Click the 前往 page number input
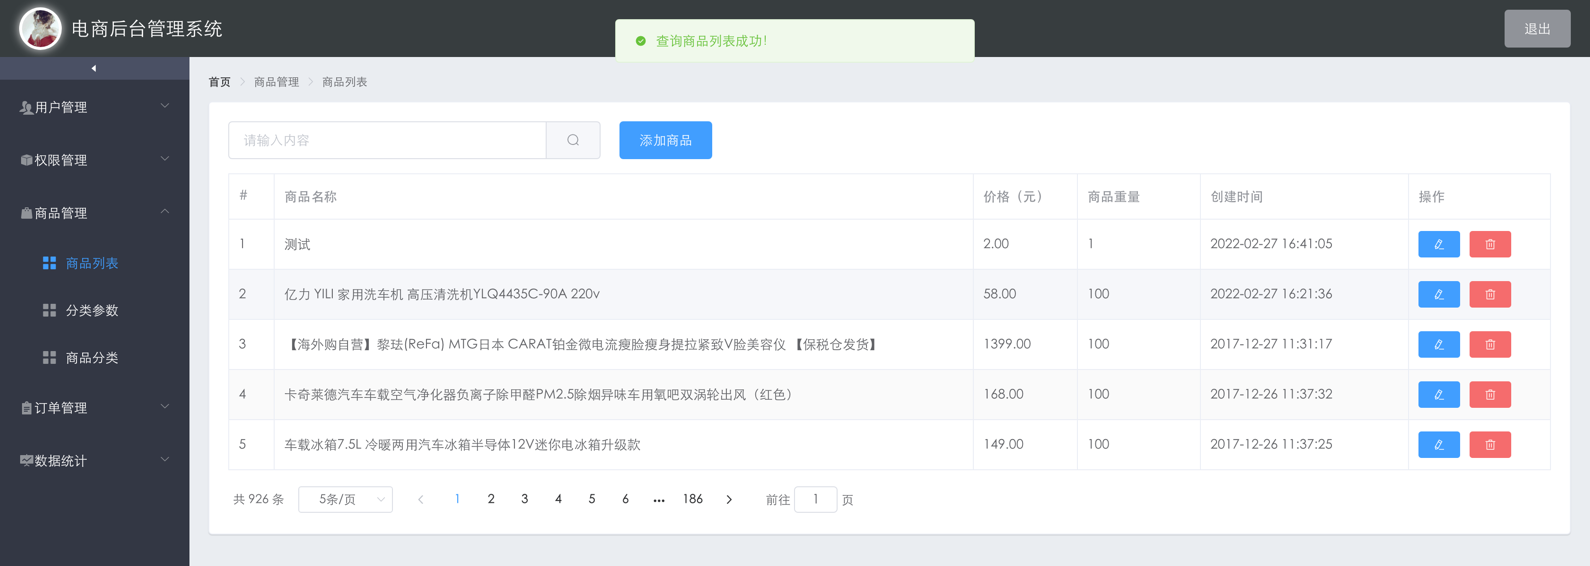Image resolution: width=1590 pixels, height=566 pixels. (815, 499)
